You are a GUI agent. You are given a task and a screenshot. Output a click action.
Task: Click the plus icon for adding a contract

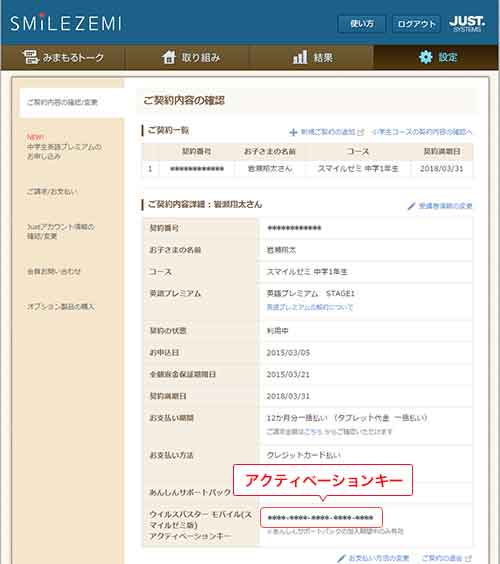point(293,132)
